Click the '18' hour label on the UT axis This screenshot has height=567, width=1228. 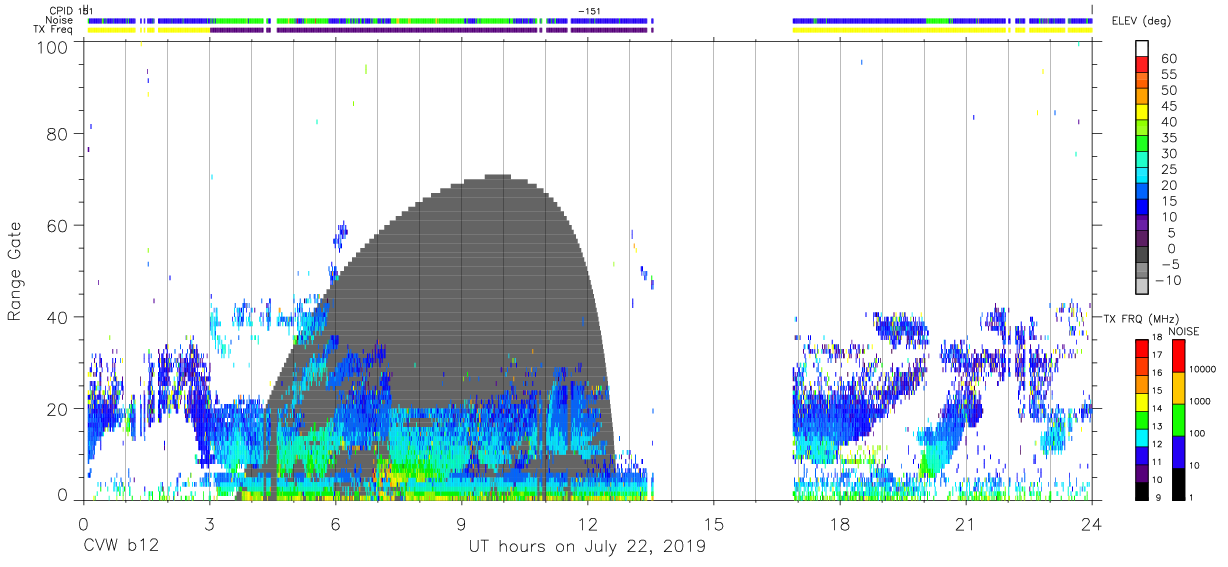(x=840, y=524)
